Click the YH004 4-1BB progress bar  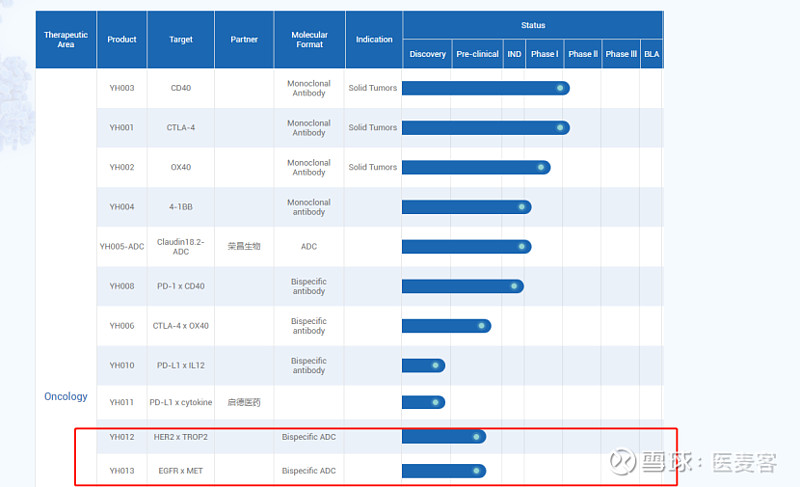(x=465, y=207)
